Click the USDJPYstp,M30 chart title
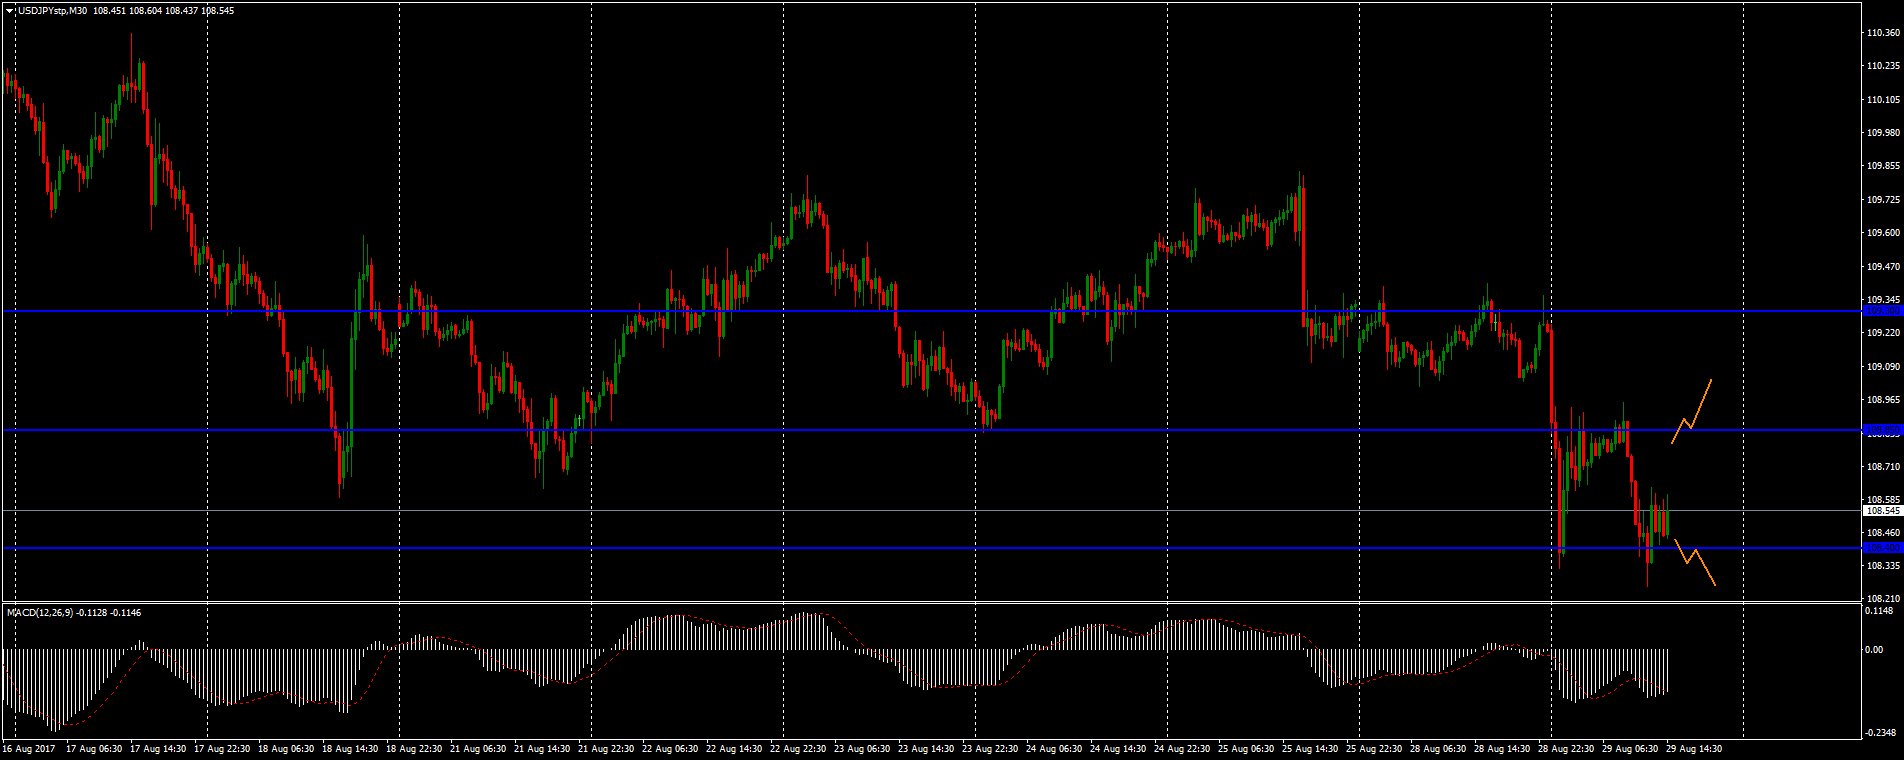 pyautogui.click(x=52, y=10)
